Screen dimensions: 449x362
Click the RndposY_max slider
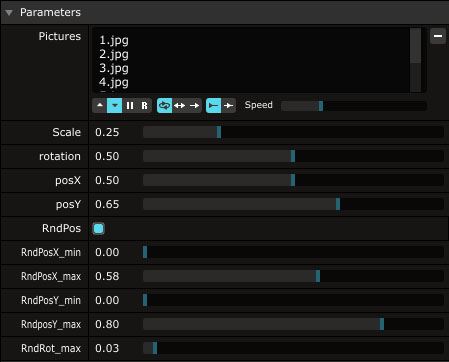click(x=293, y=324)
